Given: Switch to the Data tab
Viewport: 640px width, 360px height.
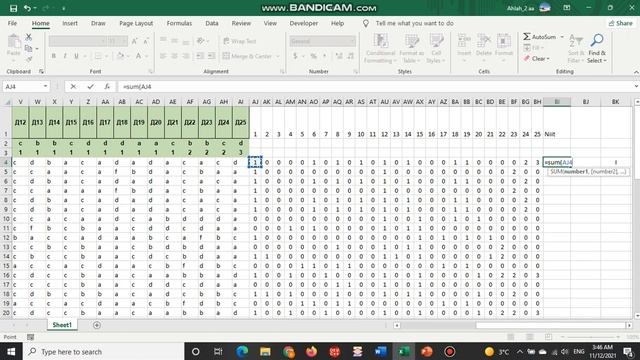Looking at the screenshot, I should [x=212, y=23].
